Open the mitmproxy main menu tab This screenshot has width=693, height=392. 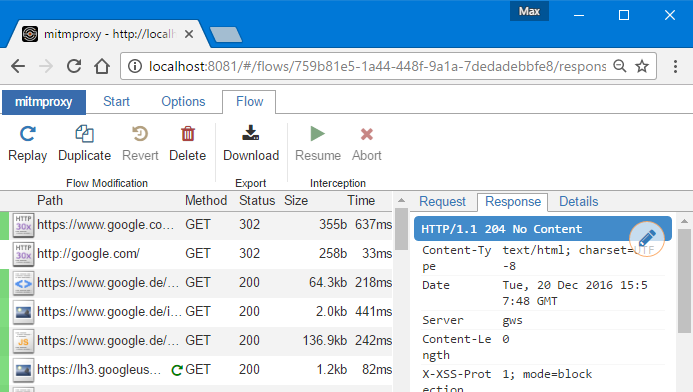point(44,102)
